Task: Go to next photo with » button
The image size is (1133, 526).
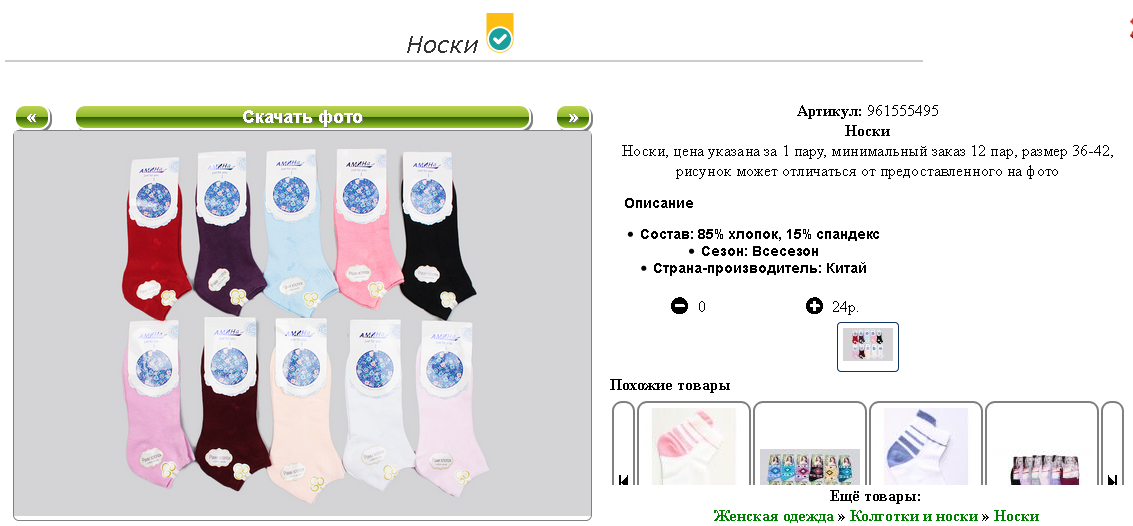Action: point(573,117)
